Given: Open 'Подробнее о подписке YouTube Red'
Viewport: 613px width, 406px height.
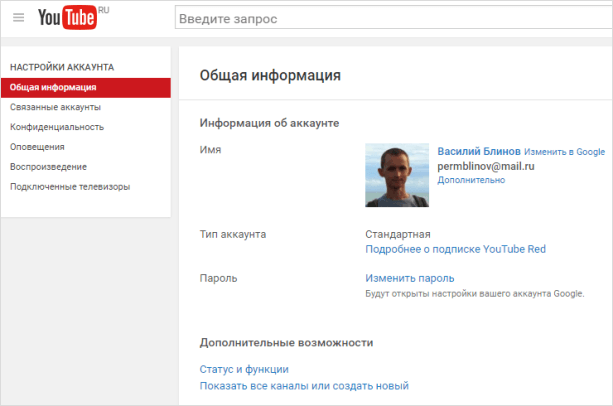Looking at the screenshot, I should (455, 249).
